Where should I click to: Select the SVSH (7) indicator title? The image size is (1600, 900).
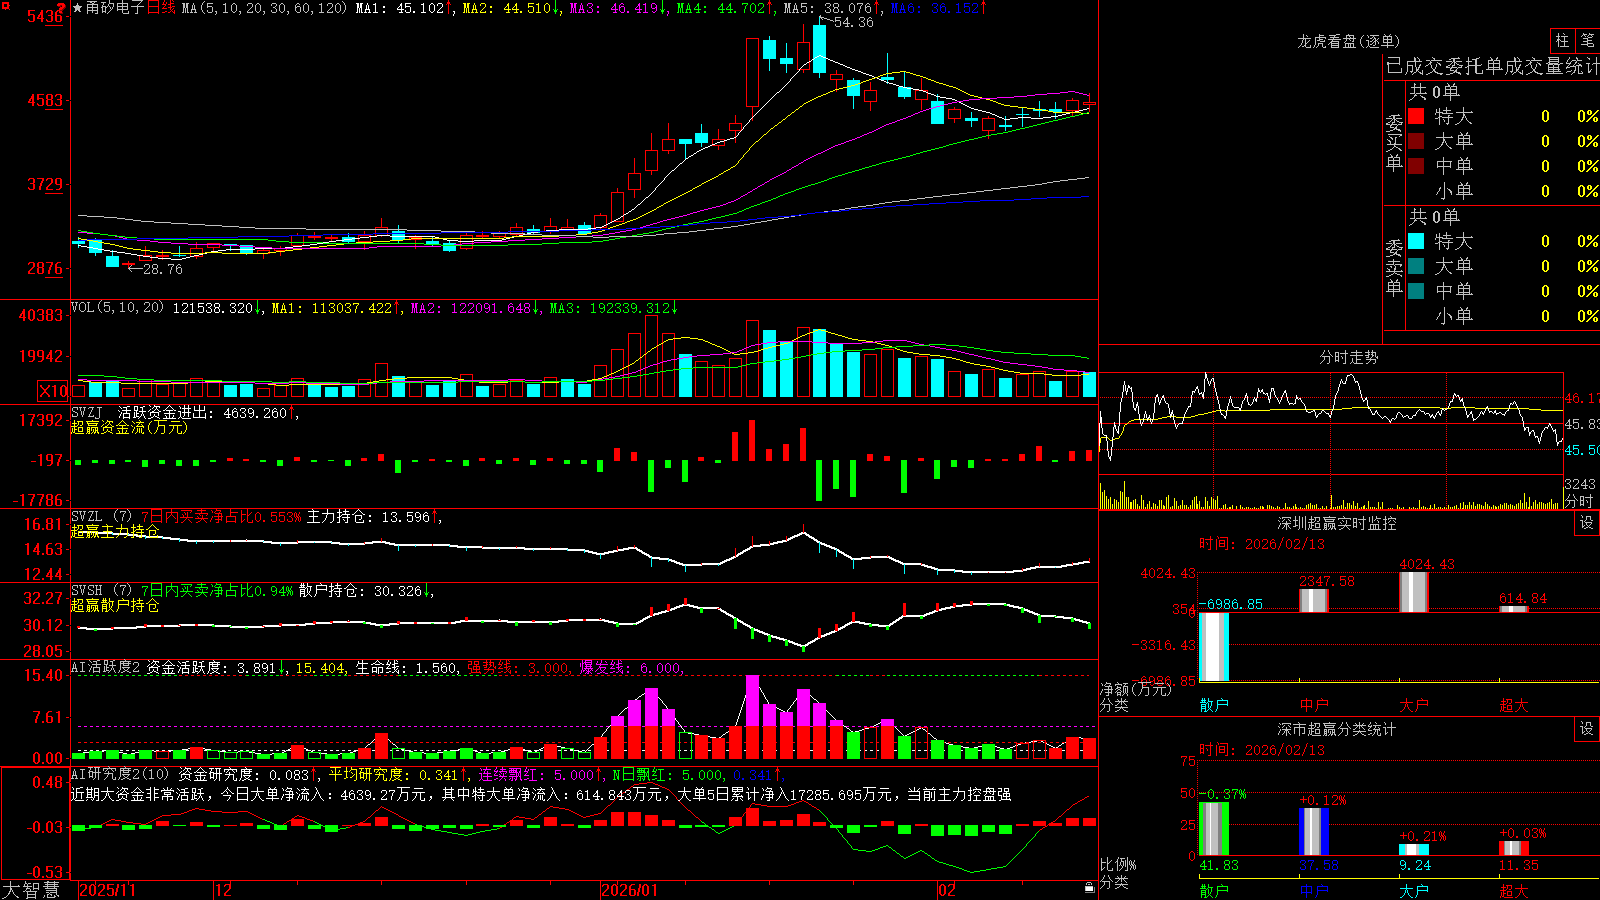pos(102,591)
